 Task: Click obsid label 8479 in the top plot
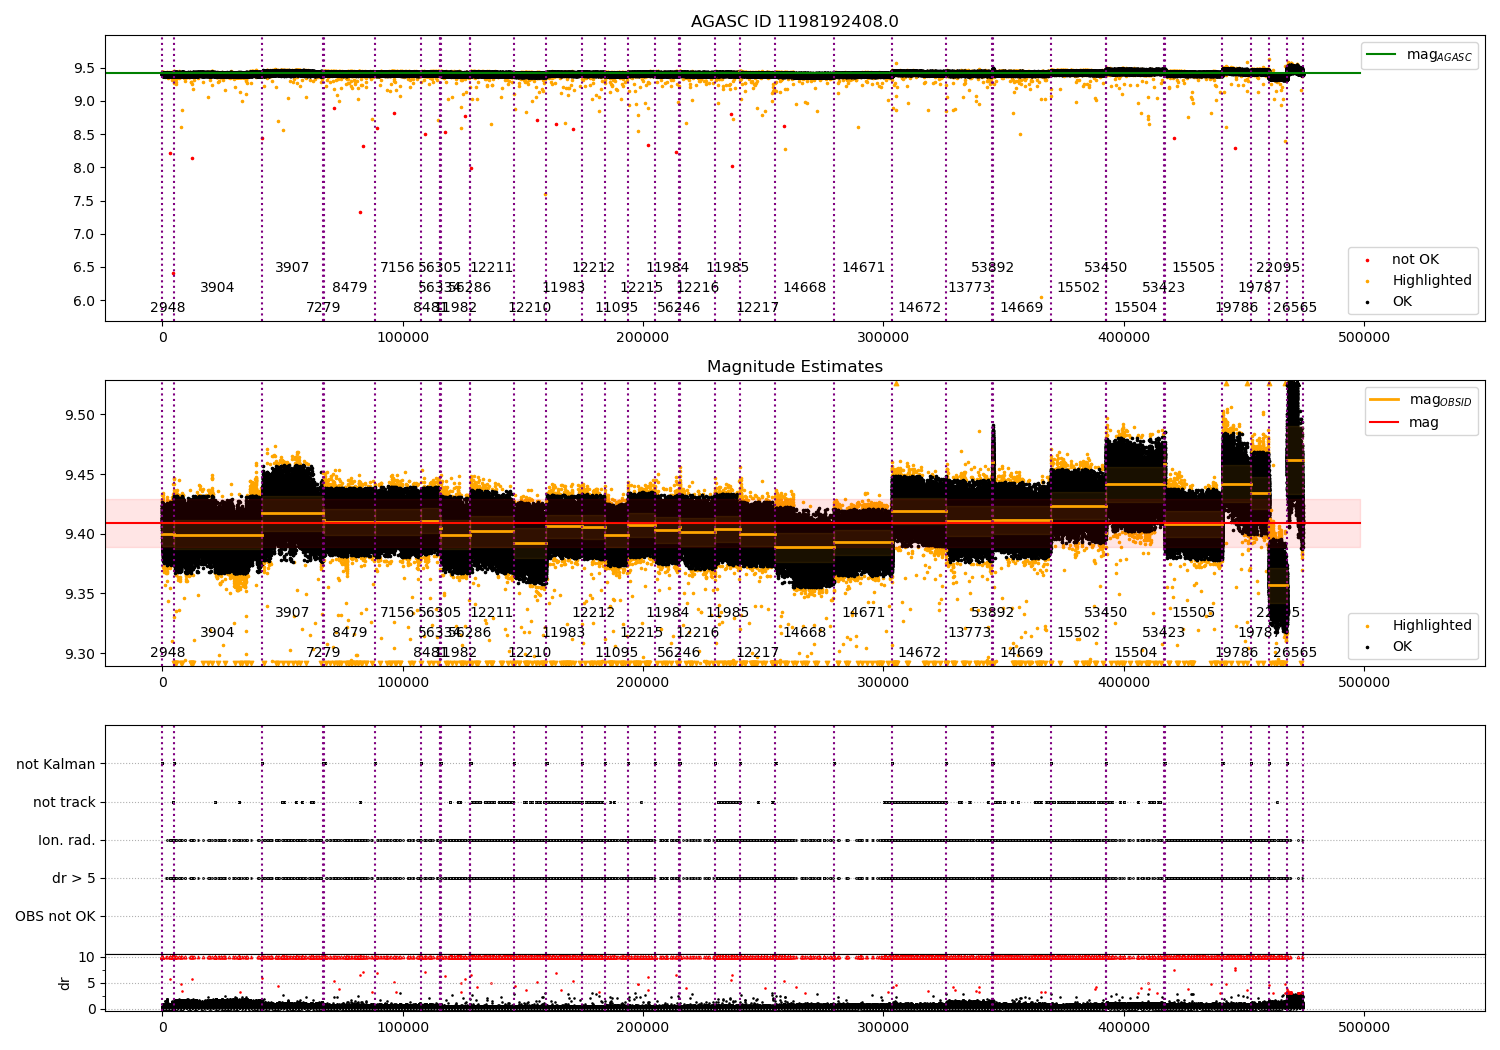pyautogui.click(x=350, y=287)
